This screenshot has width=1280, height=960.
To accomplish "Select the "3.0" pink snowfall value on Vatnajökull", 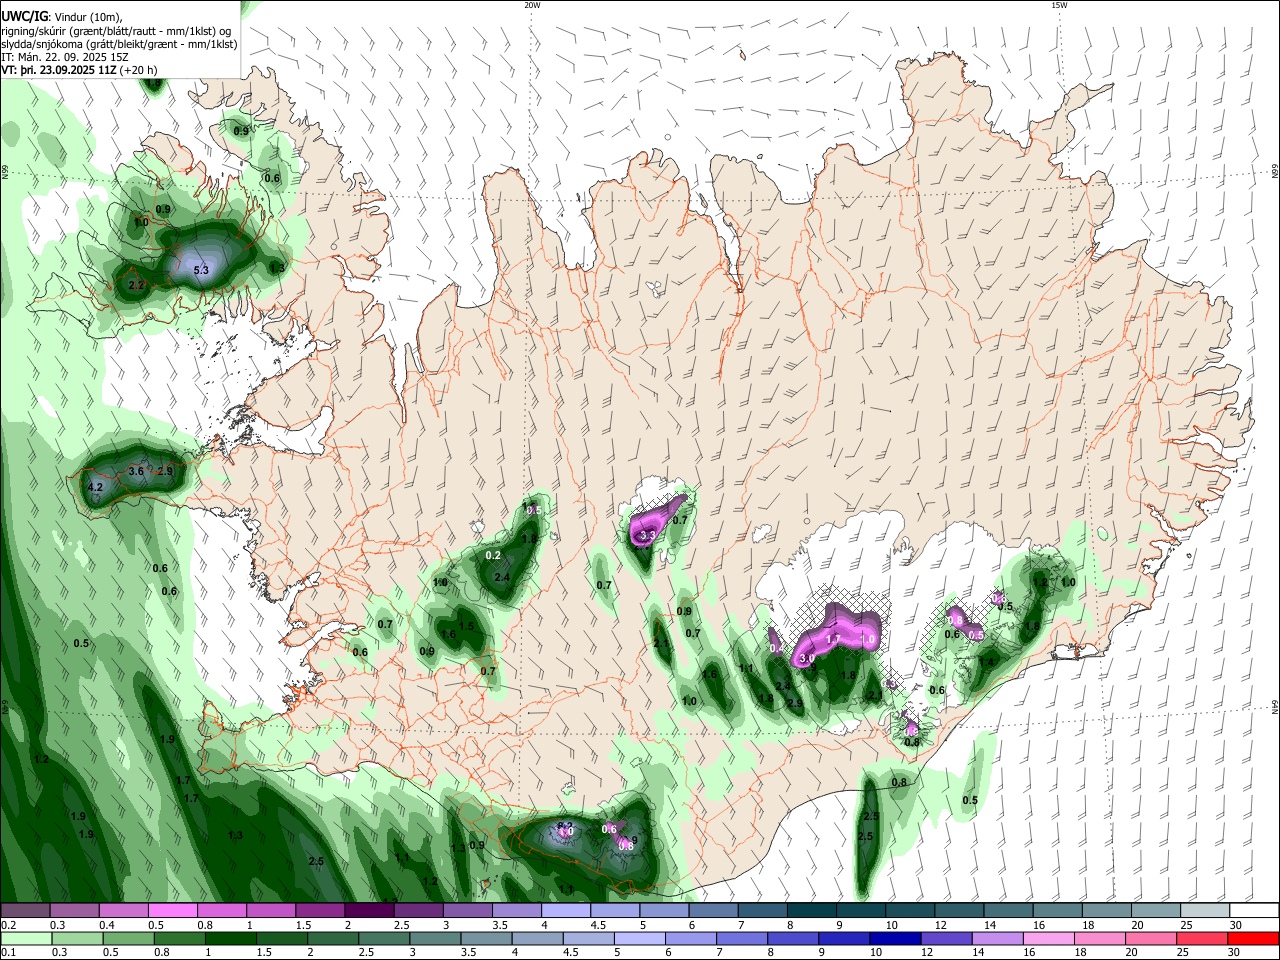I will pyautogui.click(x=808, y=658).
